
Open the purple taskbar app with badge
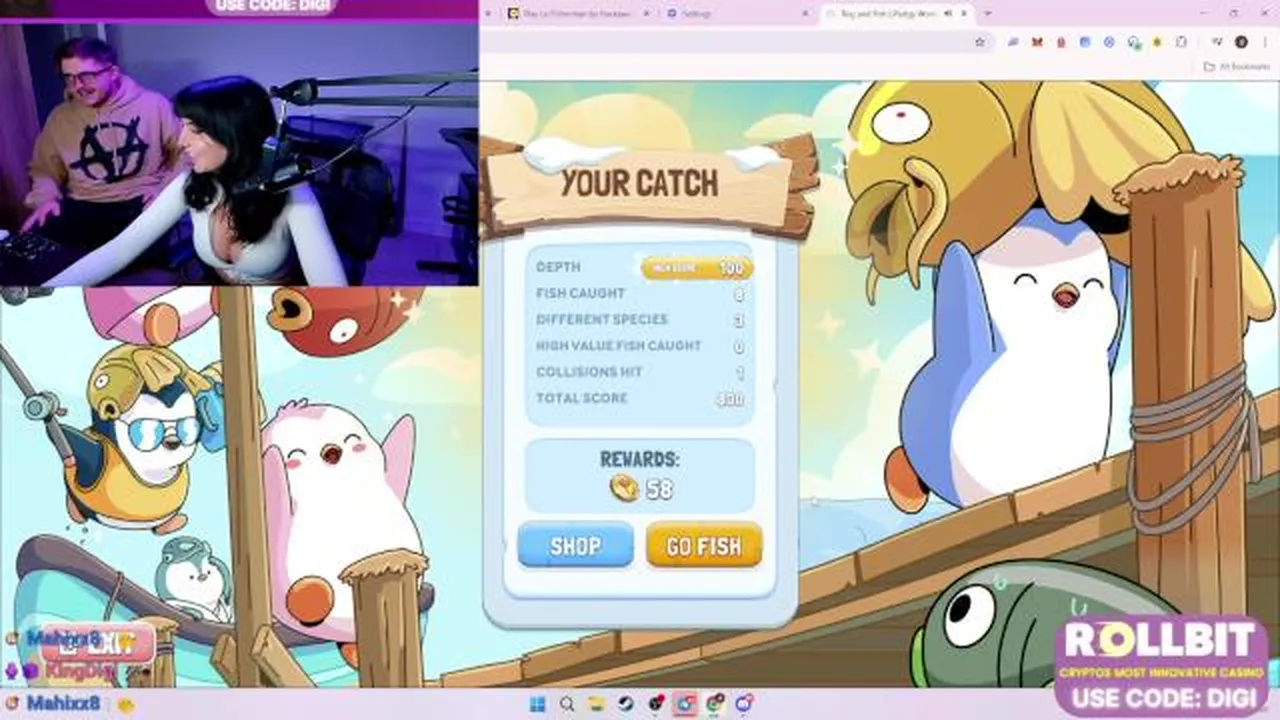pyautogui.click(x=745, y=704)
